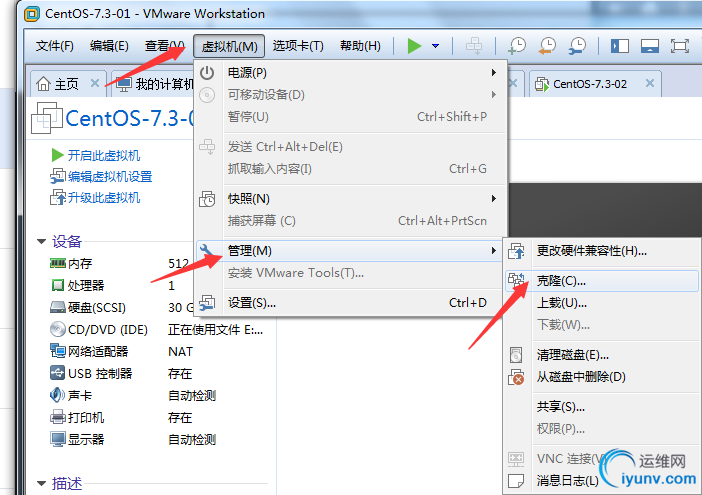The height and width of the screenshot is (495, 702).
Task: Close the 主页 tab
Action: coord(94,83)
